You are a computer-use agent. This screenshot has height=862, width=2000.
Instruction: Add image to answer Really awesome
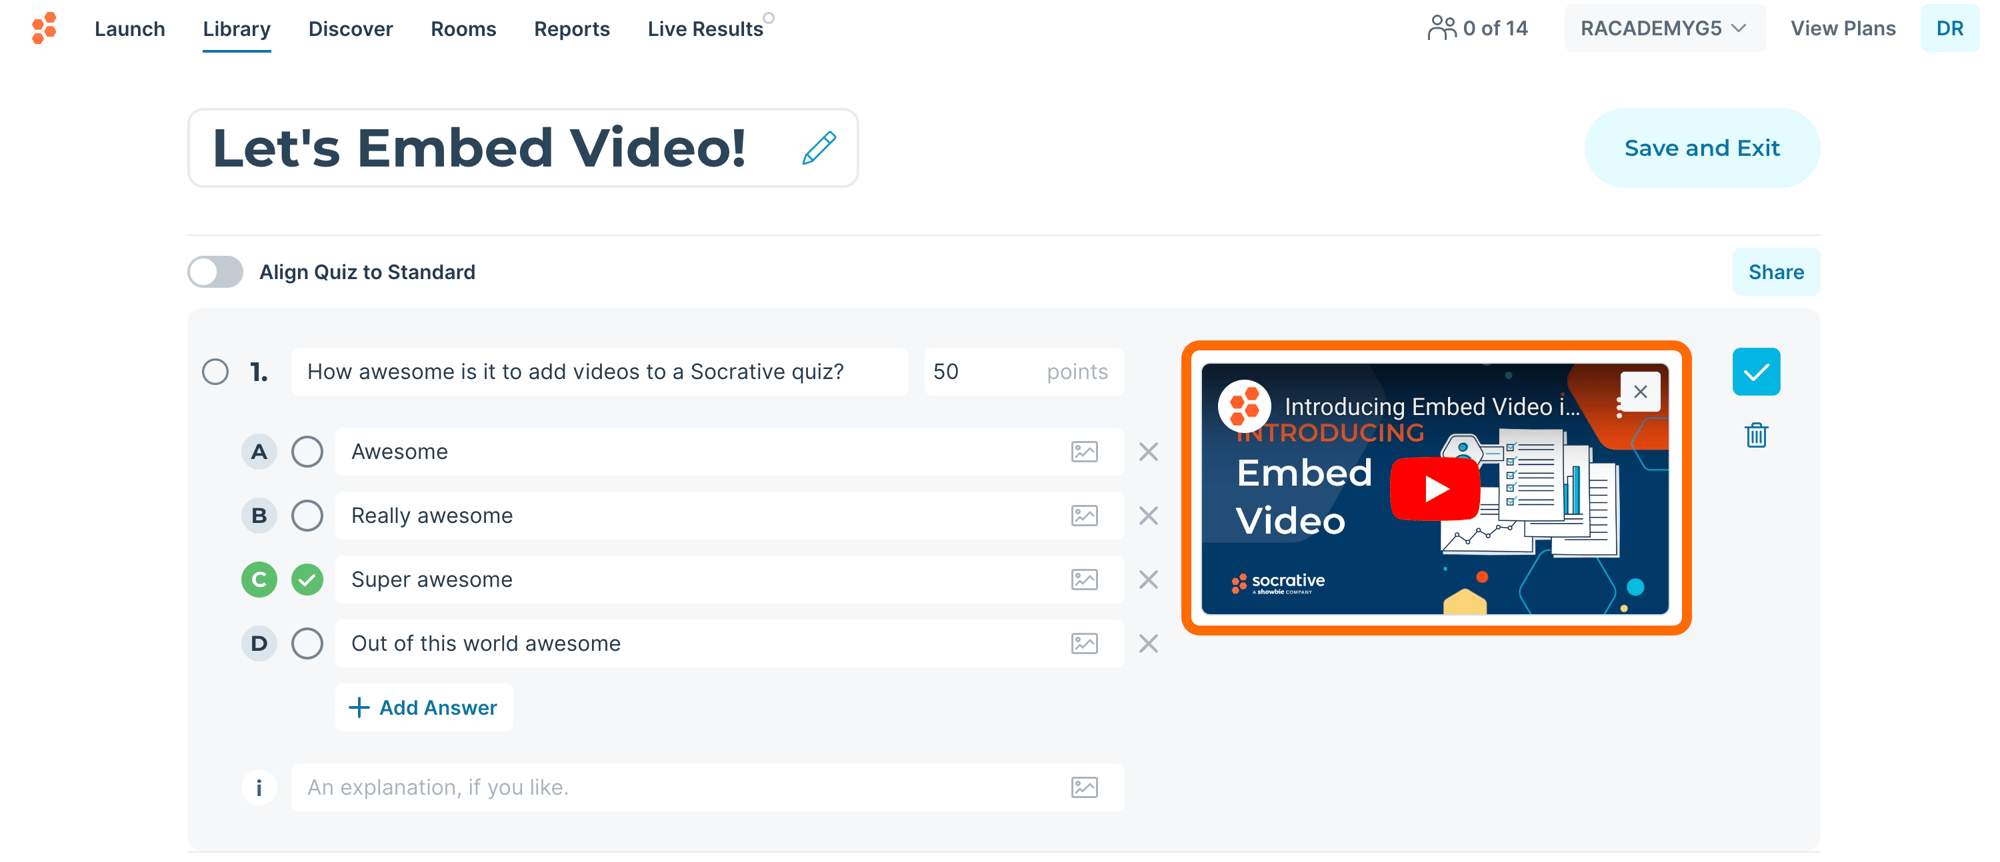click(1084, 516)
